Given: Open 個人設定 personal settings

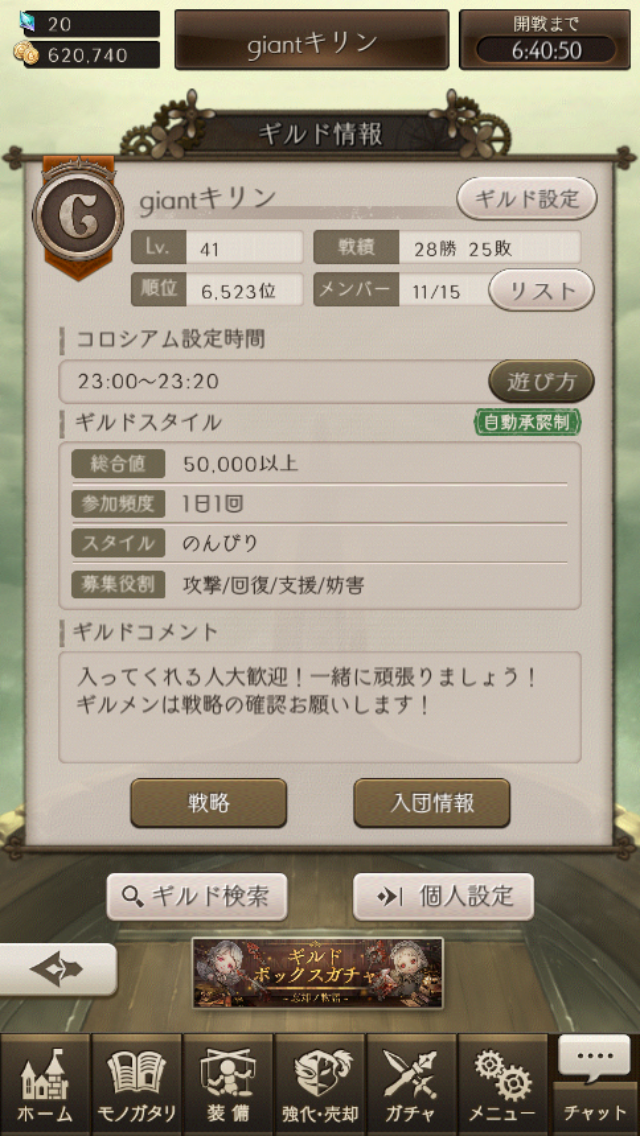Looking at the screenshot, I should click(x=444, y=897).
